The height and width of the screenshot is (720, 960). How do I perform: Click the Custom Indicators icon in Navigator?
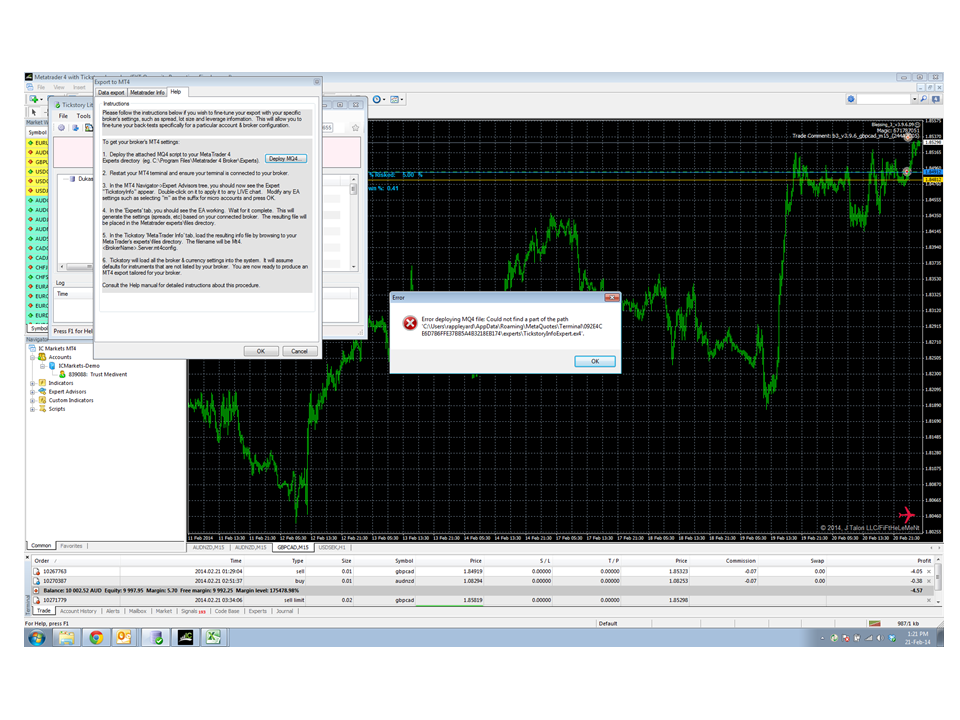point(42,400)
